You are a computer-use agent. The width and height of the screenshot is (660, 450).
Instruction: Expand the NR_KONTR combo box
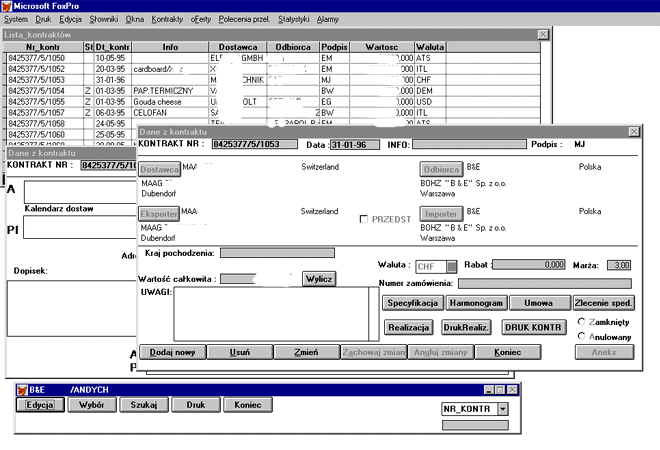[x=503, y=409]
